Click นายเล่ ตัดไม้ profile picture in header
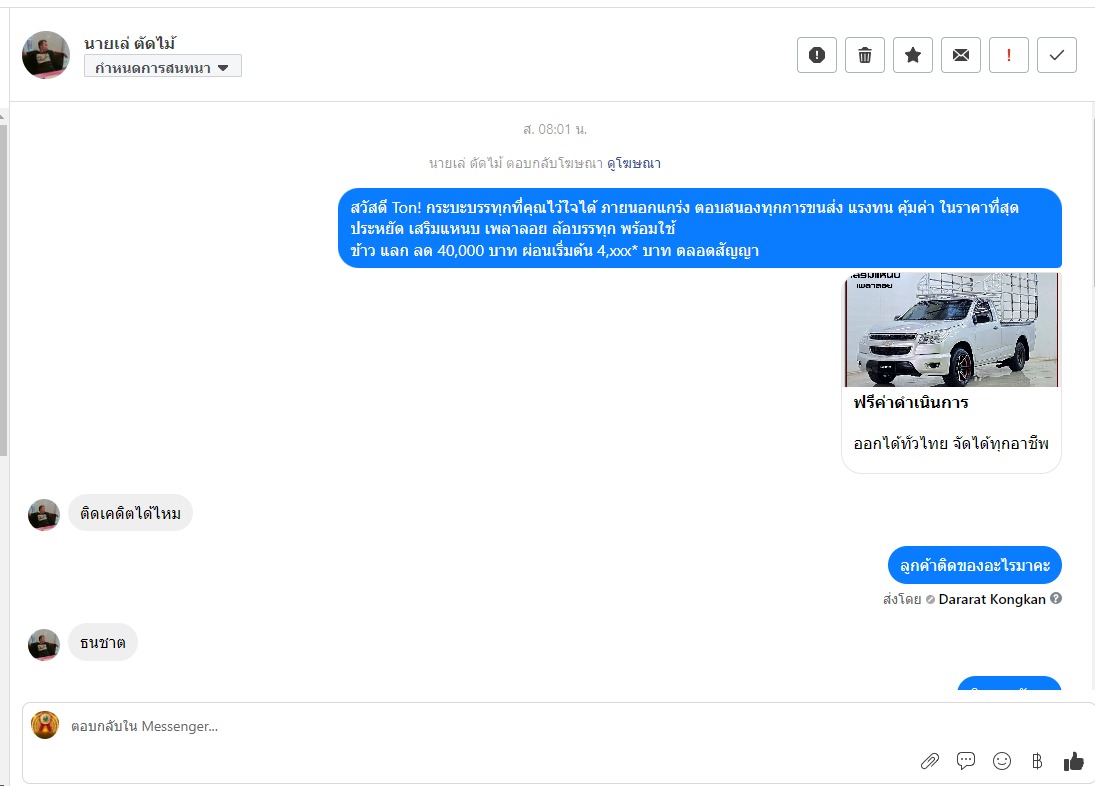This screenshot has width=1095, height=786. [46, 54]
